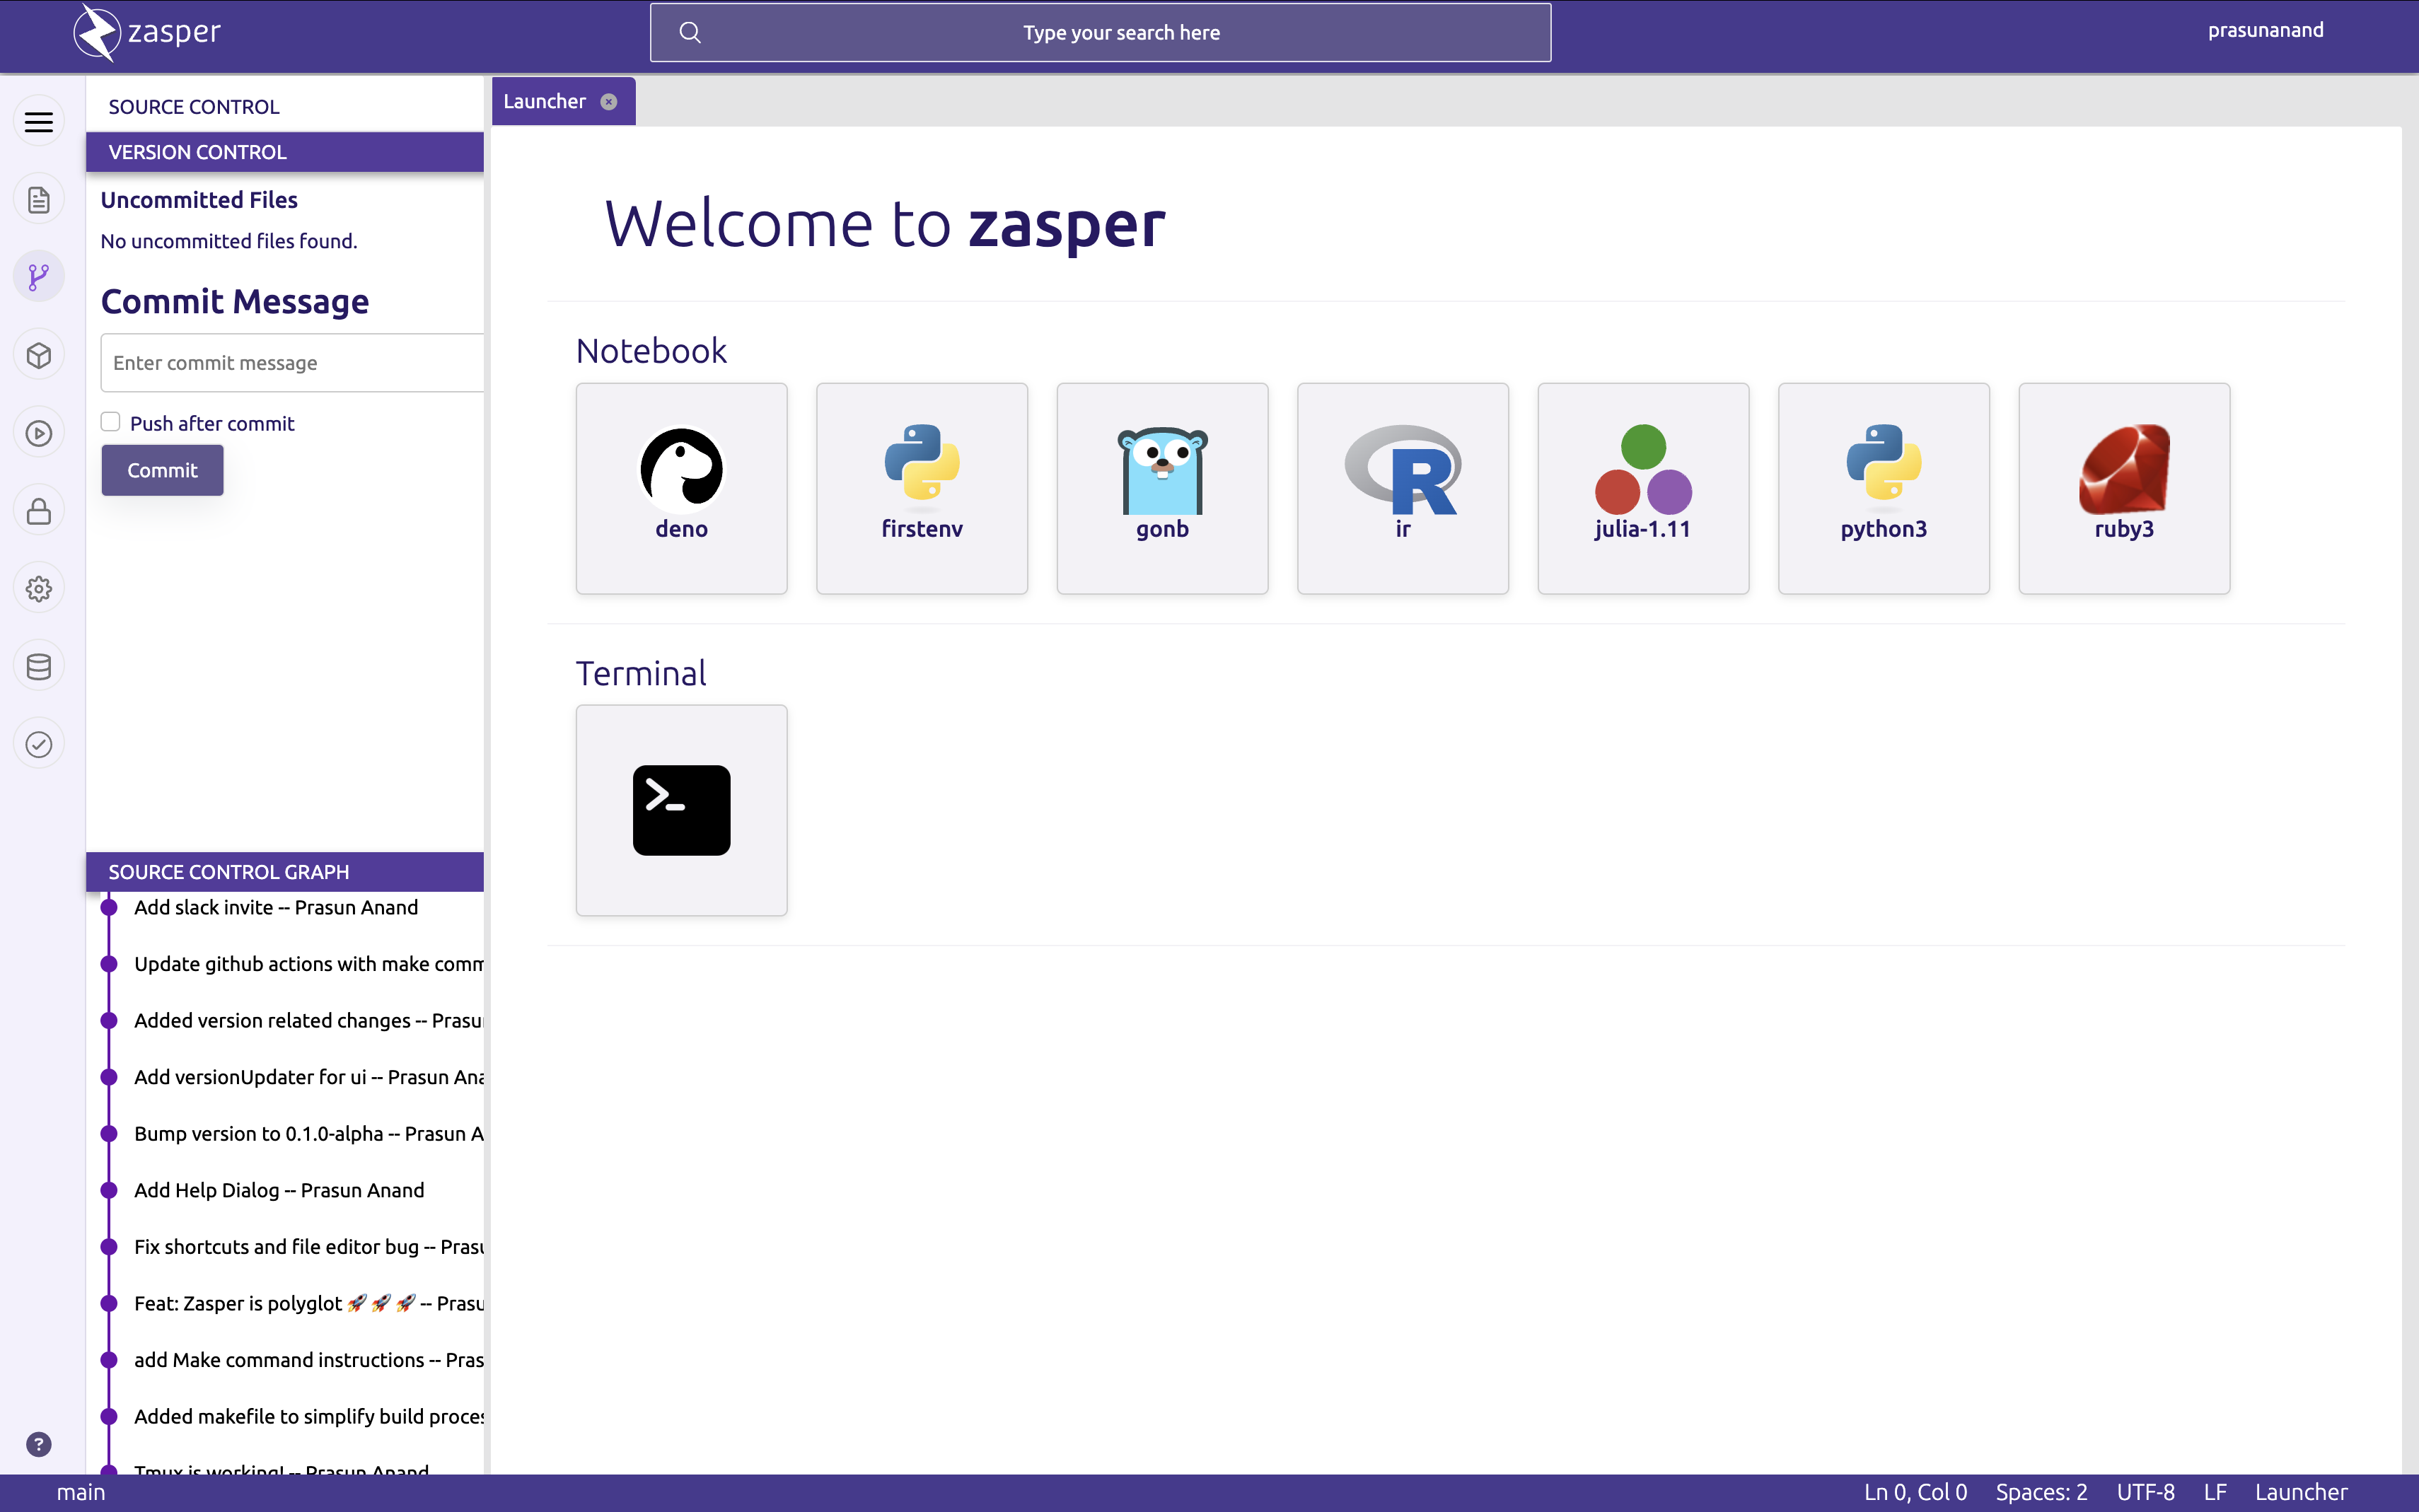Screen dimensions: 2419x1512
Task: Click LF line ending in status bar
Action: point(2215,1492)
